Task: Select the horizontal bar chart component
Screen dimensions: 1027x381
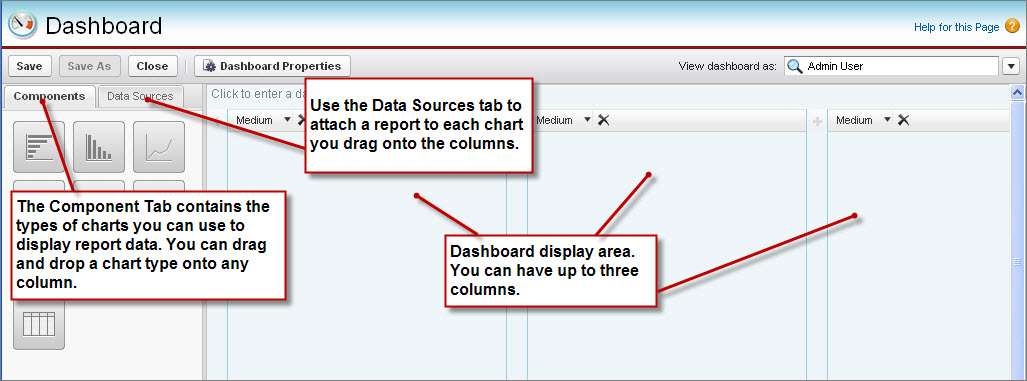Action: (x=39, y=147)
